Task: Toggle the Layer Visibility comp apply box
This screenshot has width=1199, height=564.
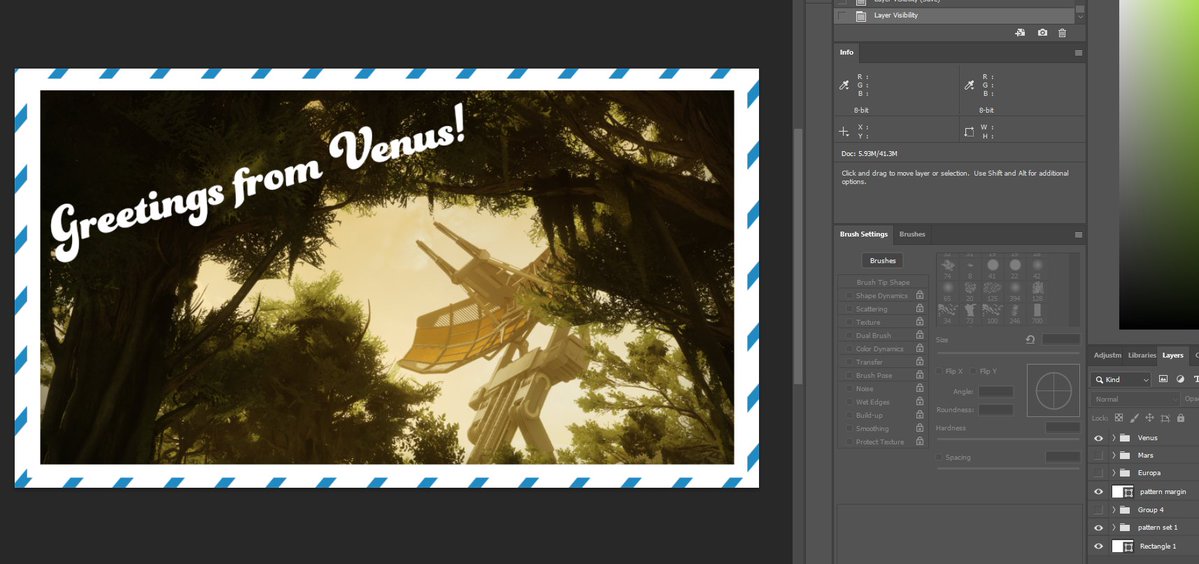Action: (842, 15)
